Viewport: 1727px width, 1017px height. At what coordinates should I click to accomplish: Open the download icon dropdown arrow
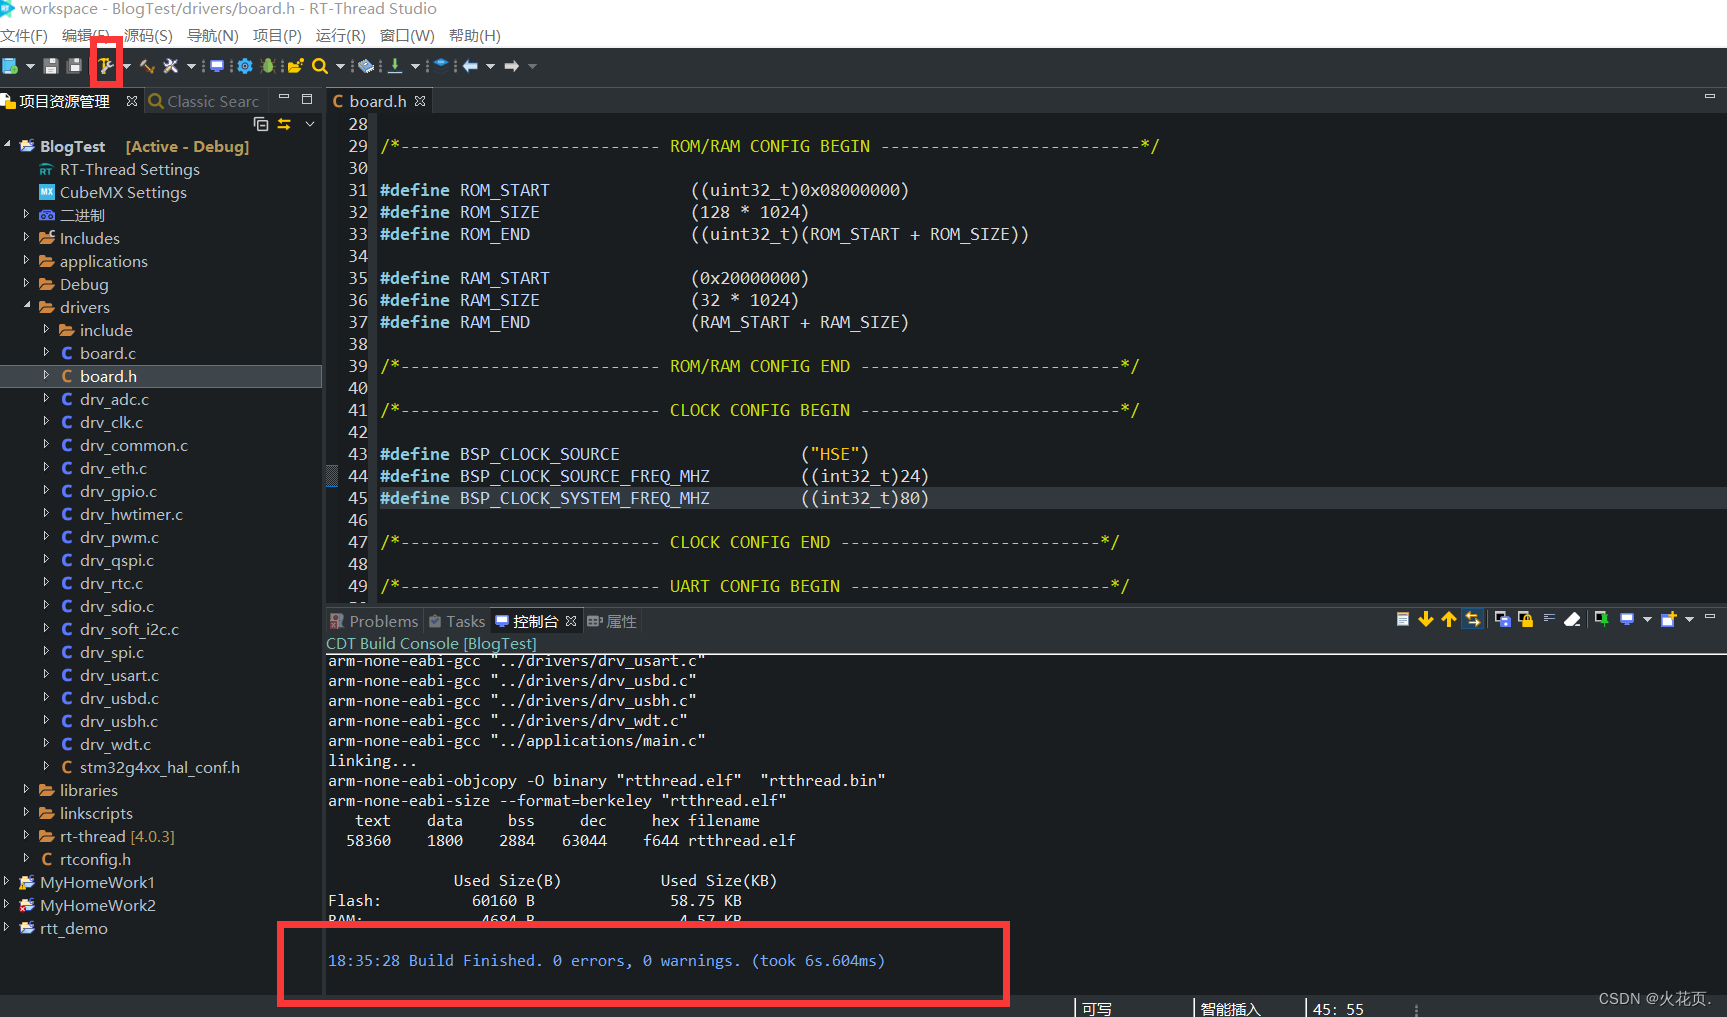[x=415, y=67]
